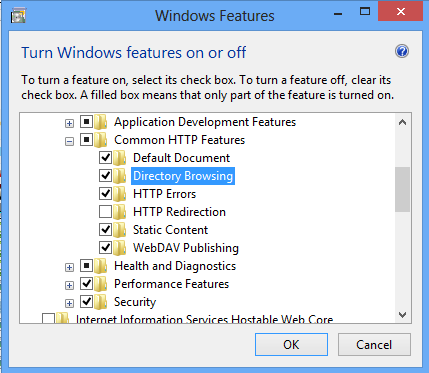Click the Static Content folder icon
The height and width of the screenshot is (373, 429).
(x=119, y=230)
